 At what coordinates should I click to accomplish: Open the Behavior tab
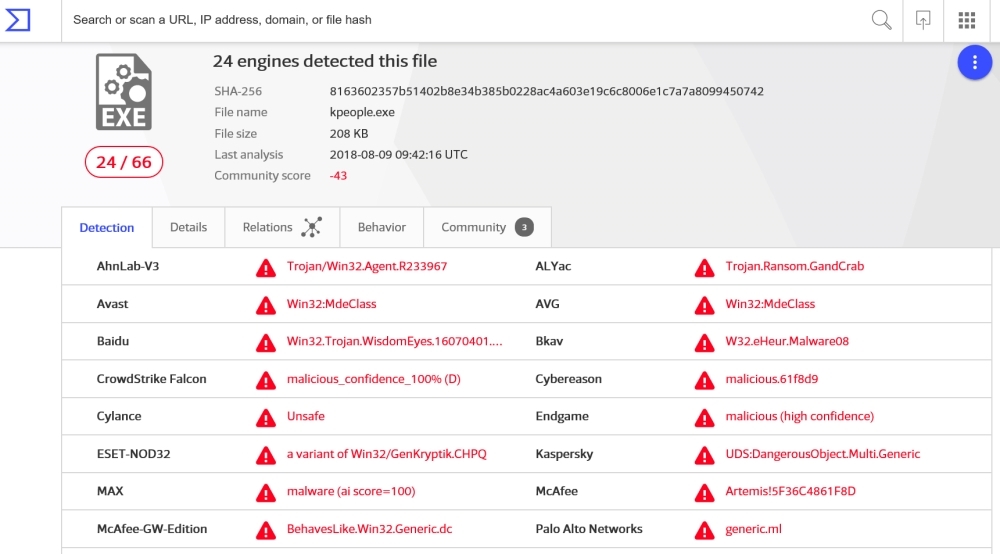(381, 228)
